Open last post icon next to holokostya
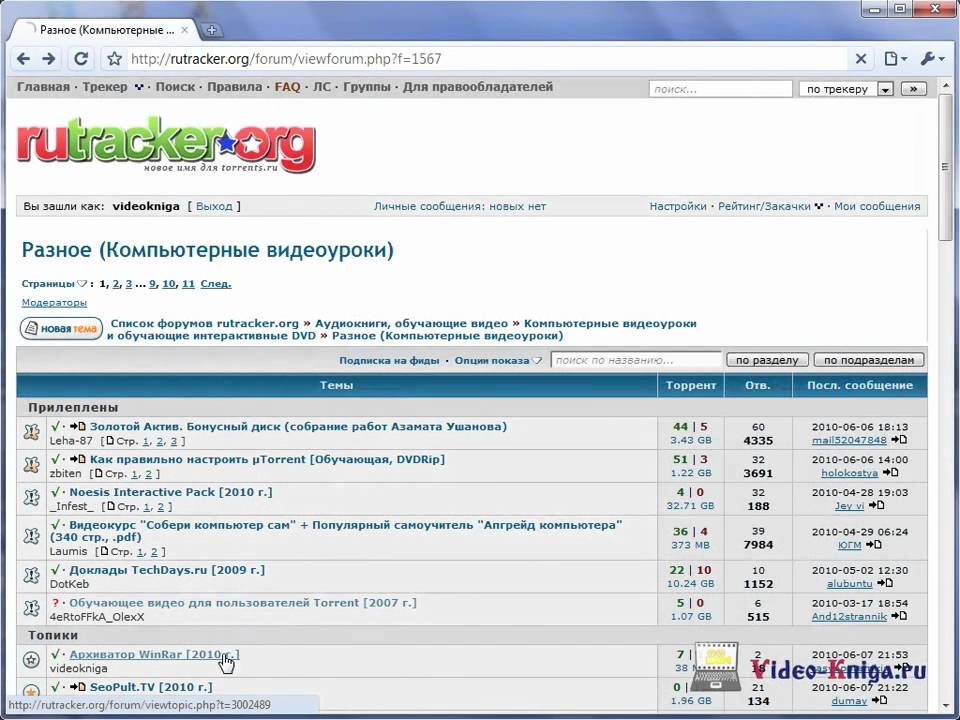 (890, 472)
